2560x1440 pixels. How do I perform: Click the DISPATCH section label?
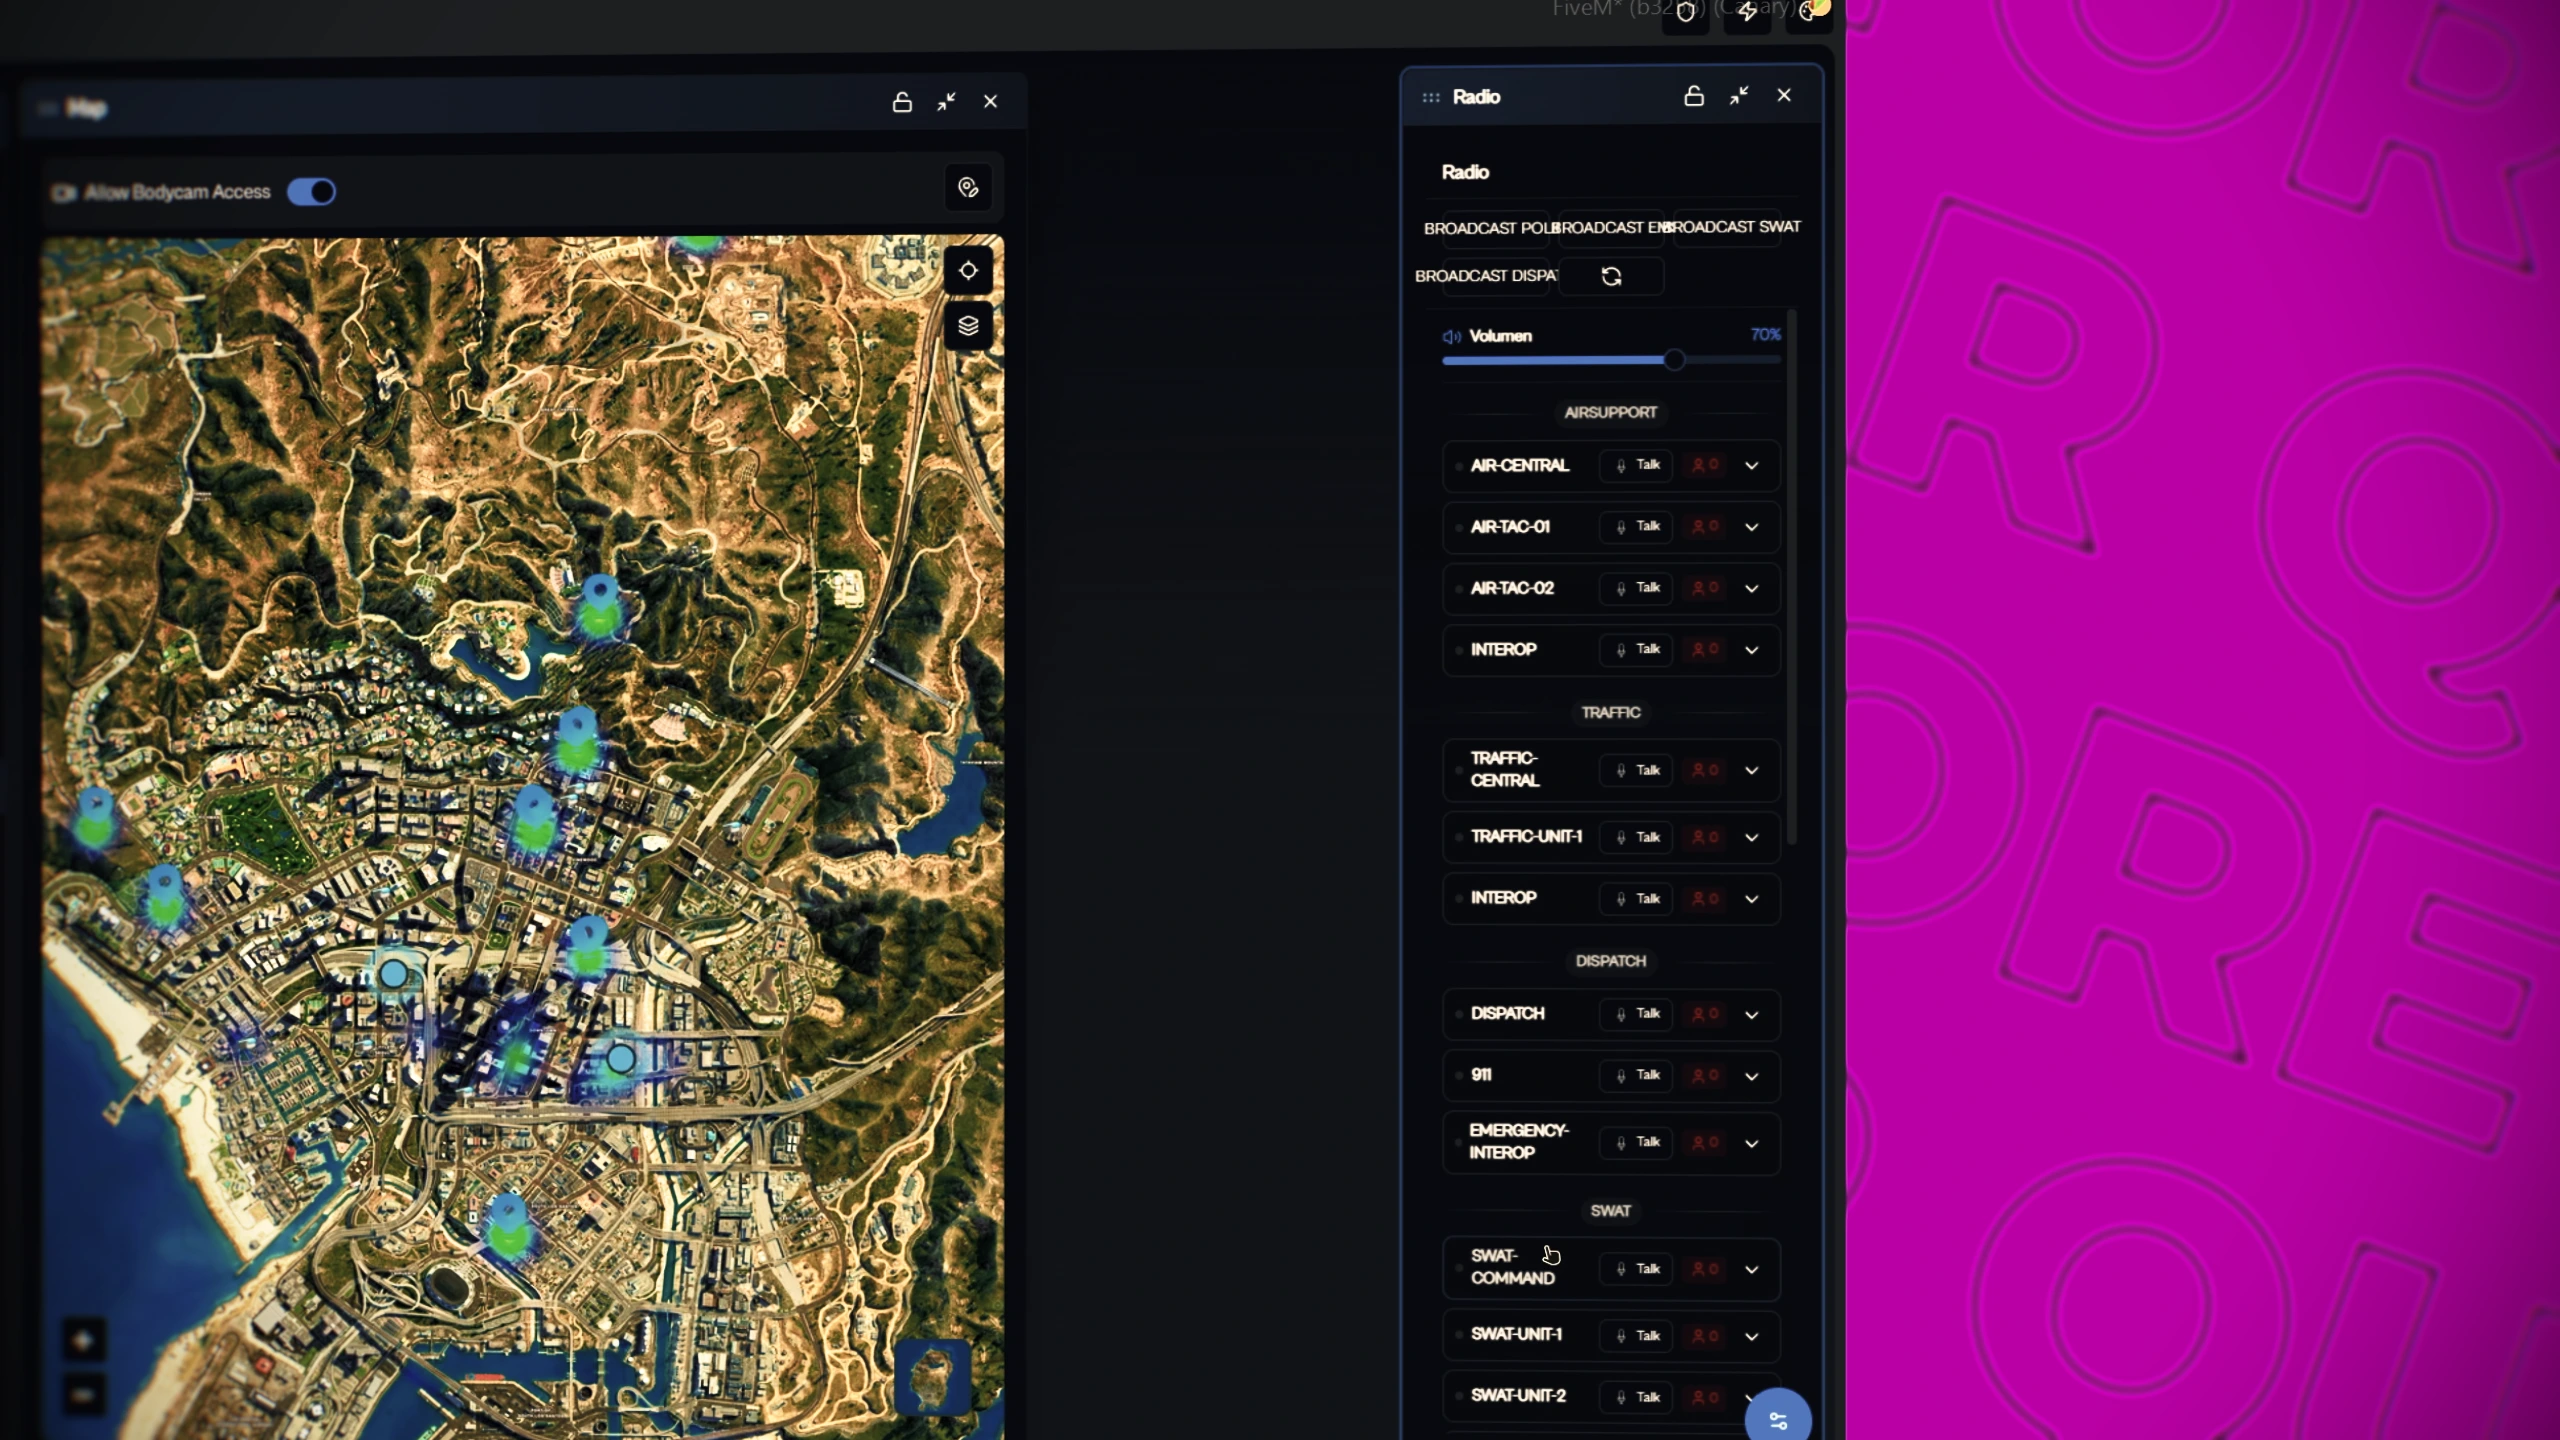tap(1611, 961)
